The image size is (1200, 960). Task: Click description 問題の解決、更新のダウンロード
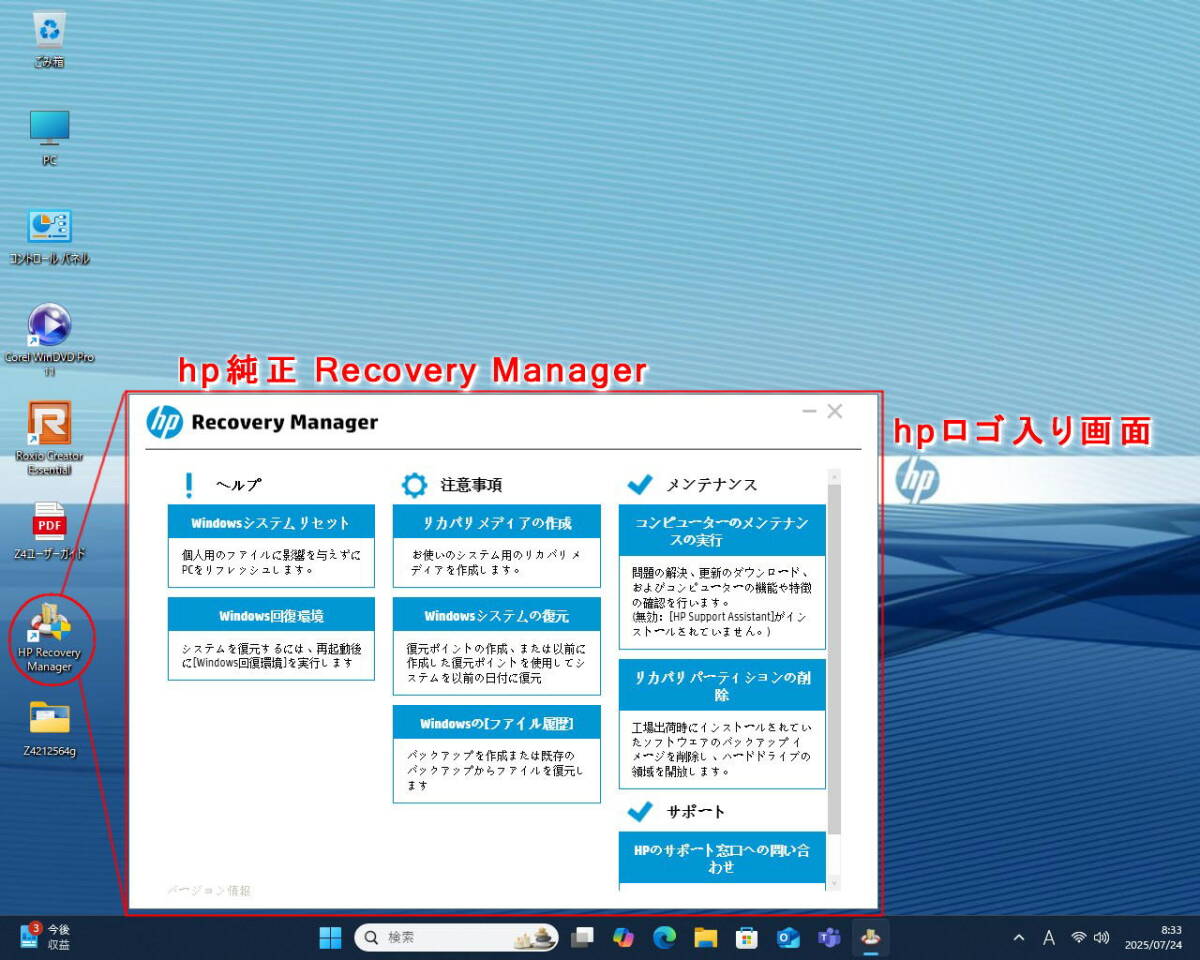(x=720, y=572)
